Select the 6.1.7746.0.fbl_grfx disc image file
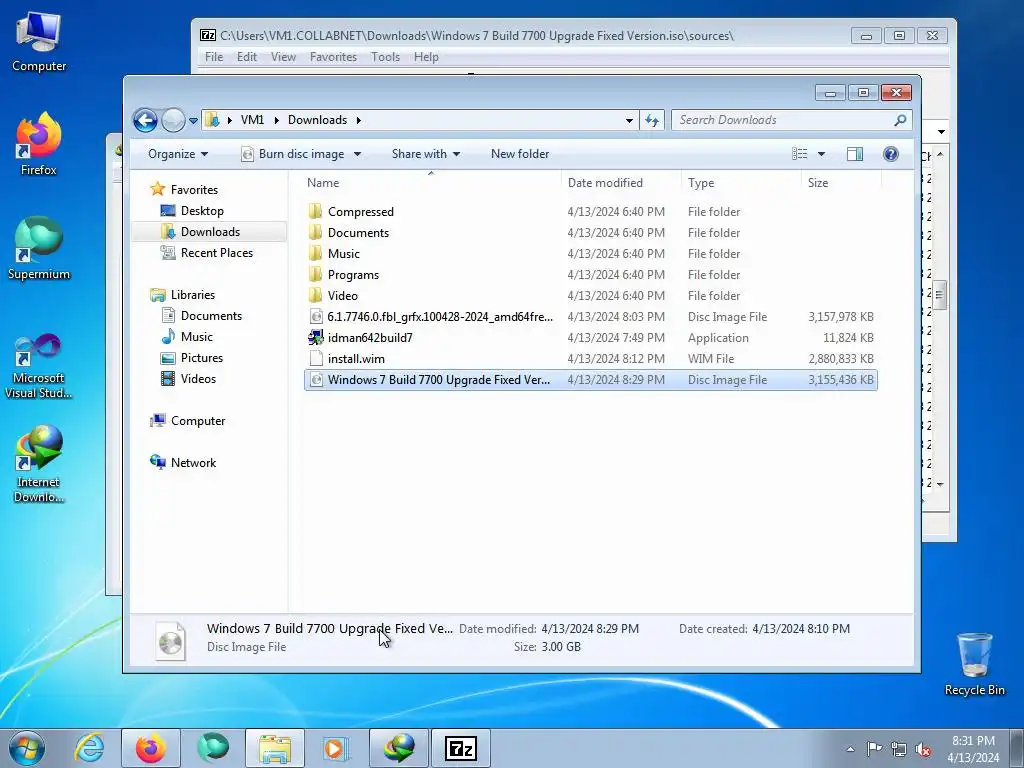The height and width of the screenshot is (768, 1024). [590, 317]
